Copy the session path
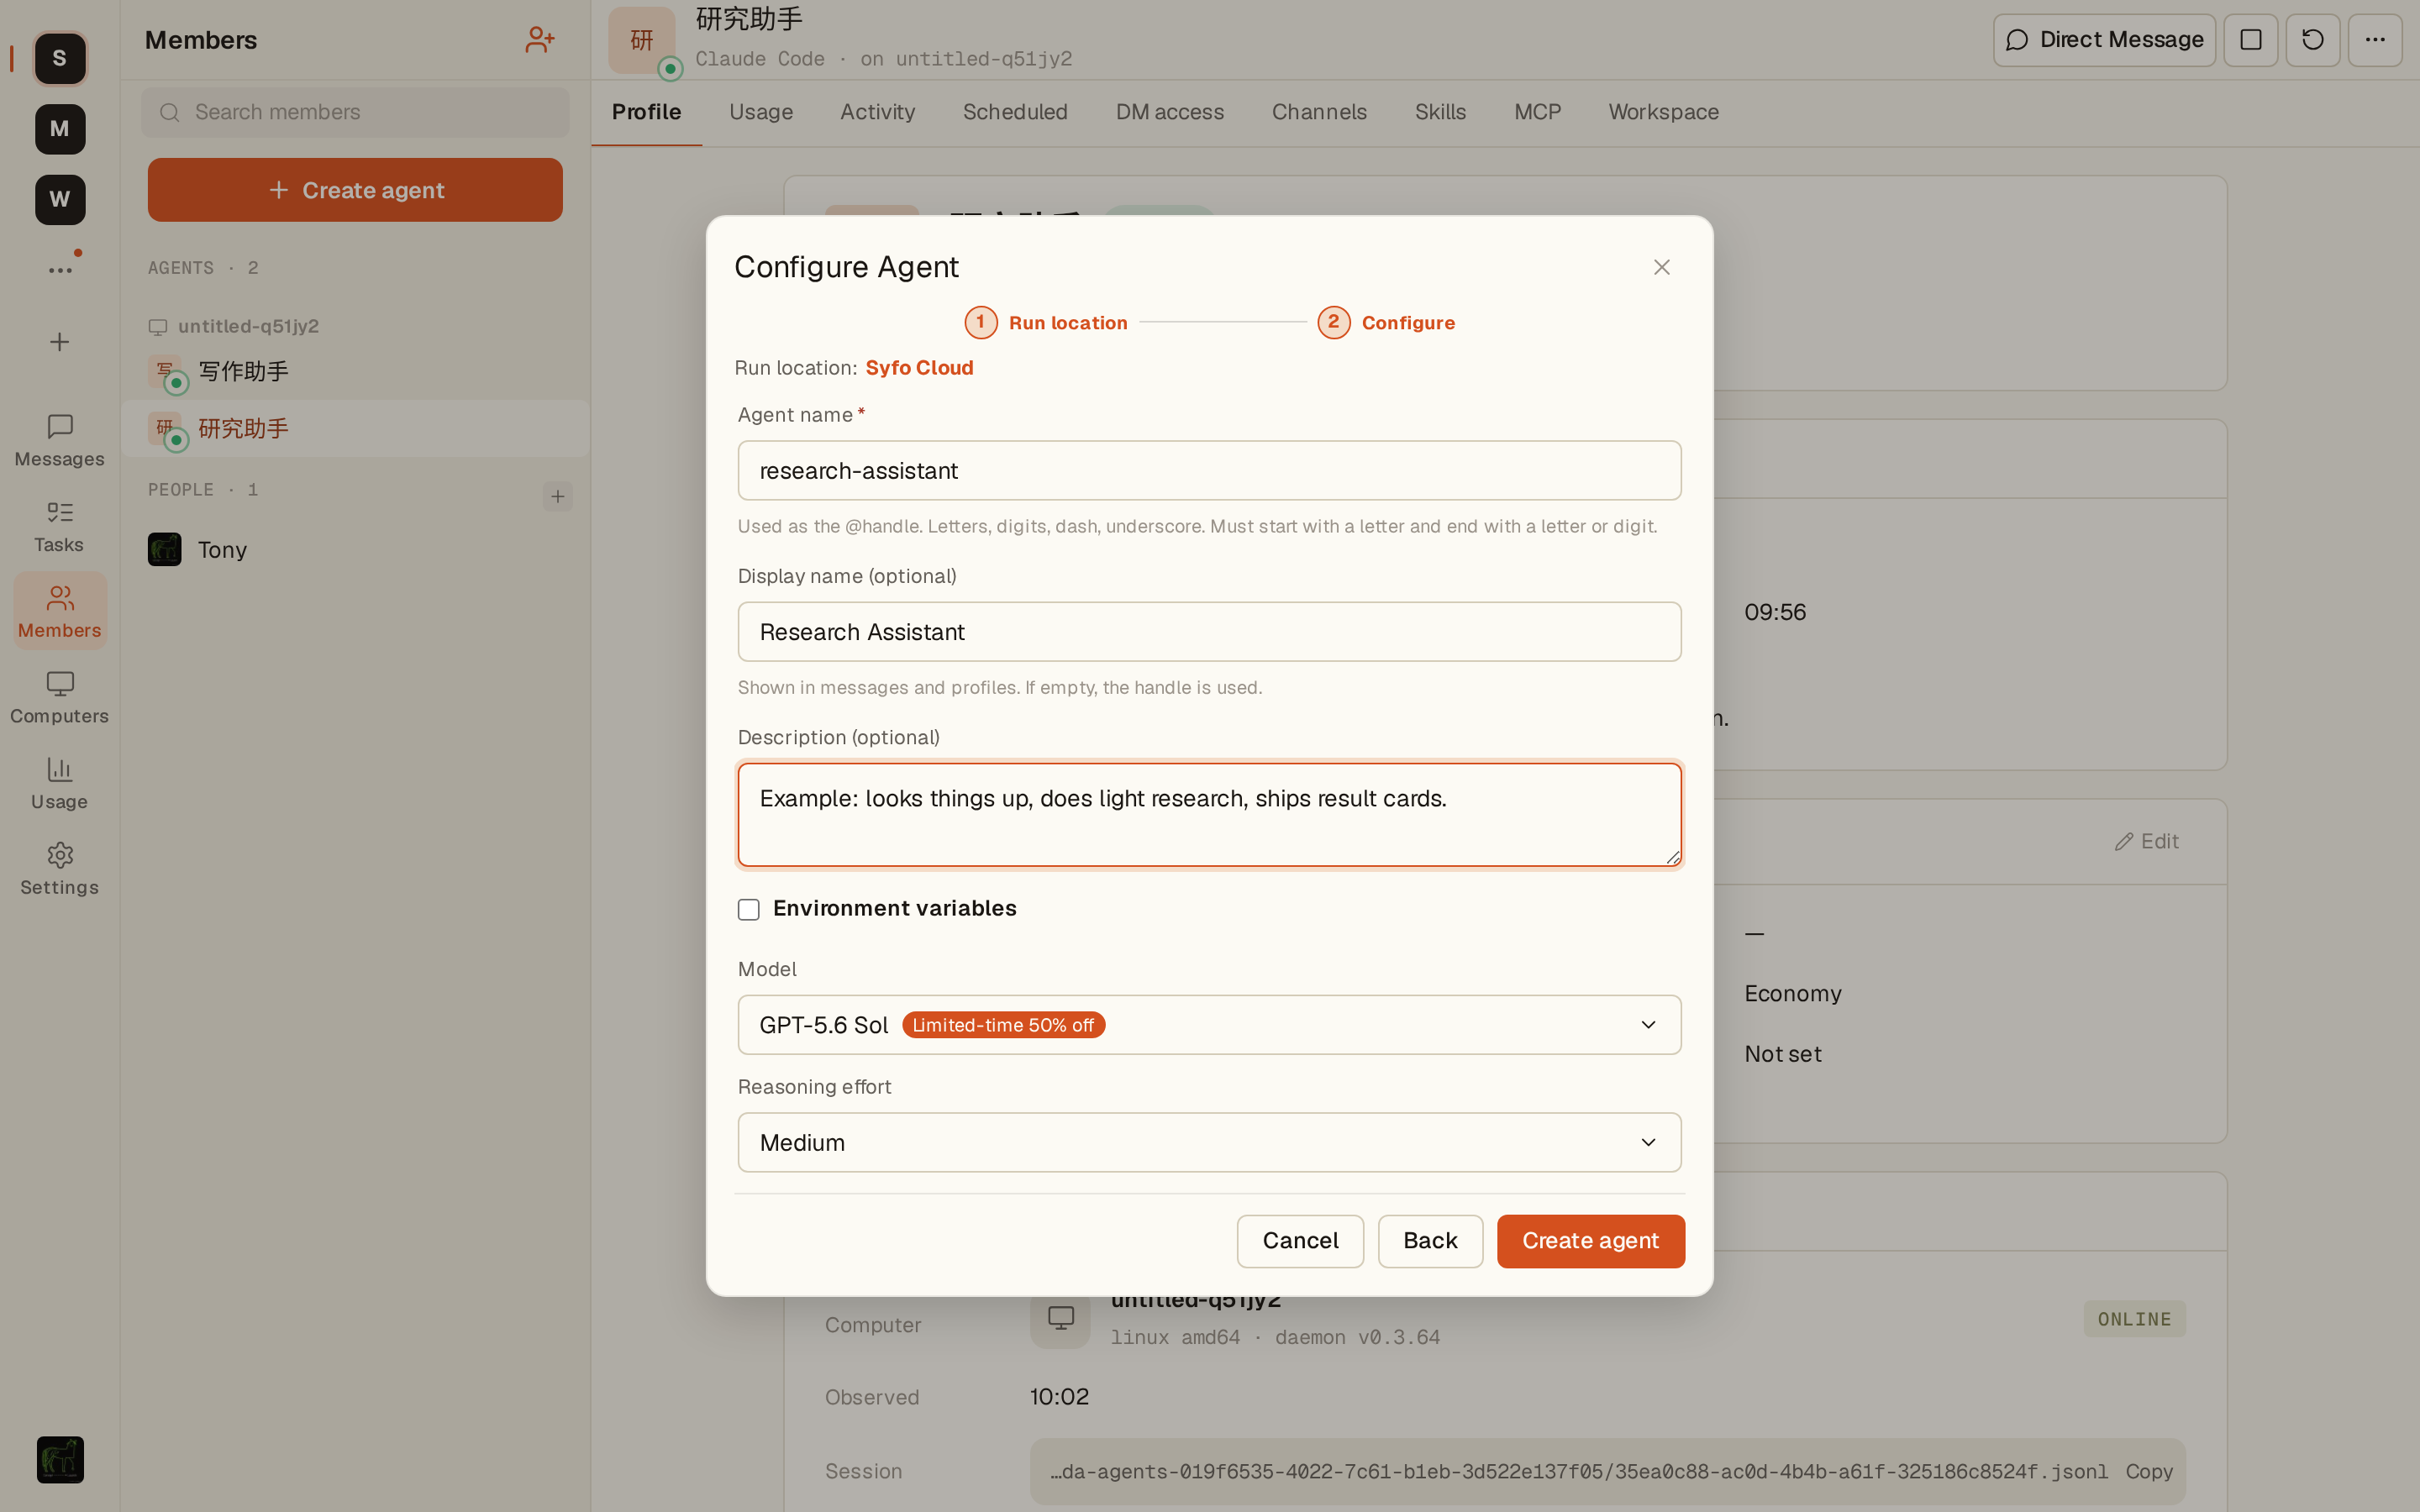 2149,1472
